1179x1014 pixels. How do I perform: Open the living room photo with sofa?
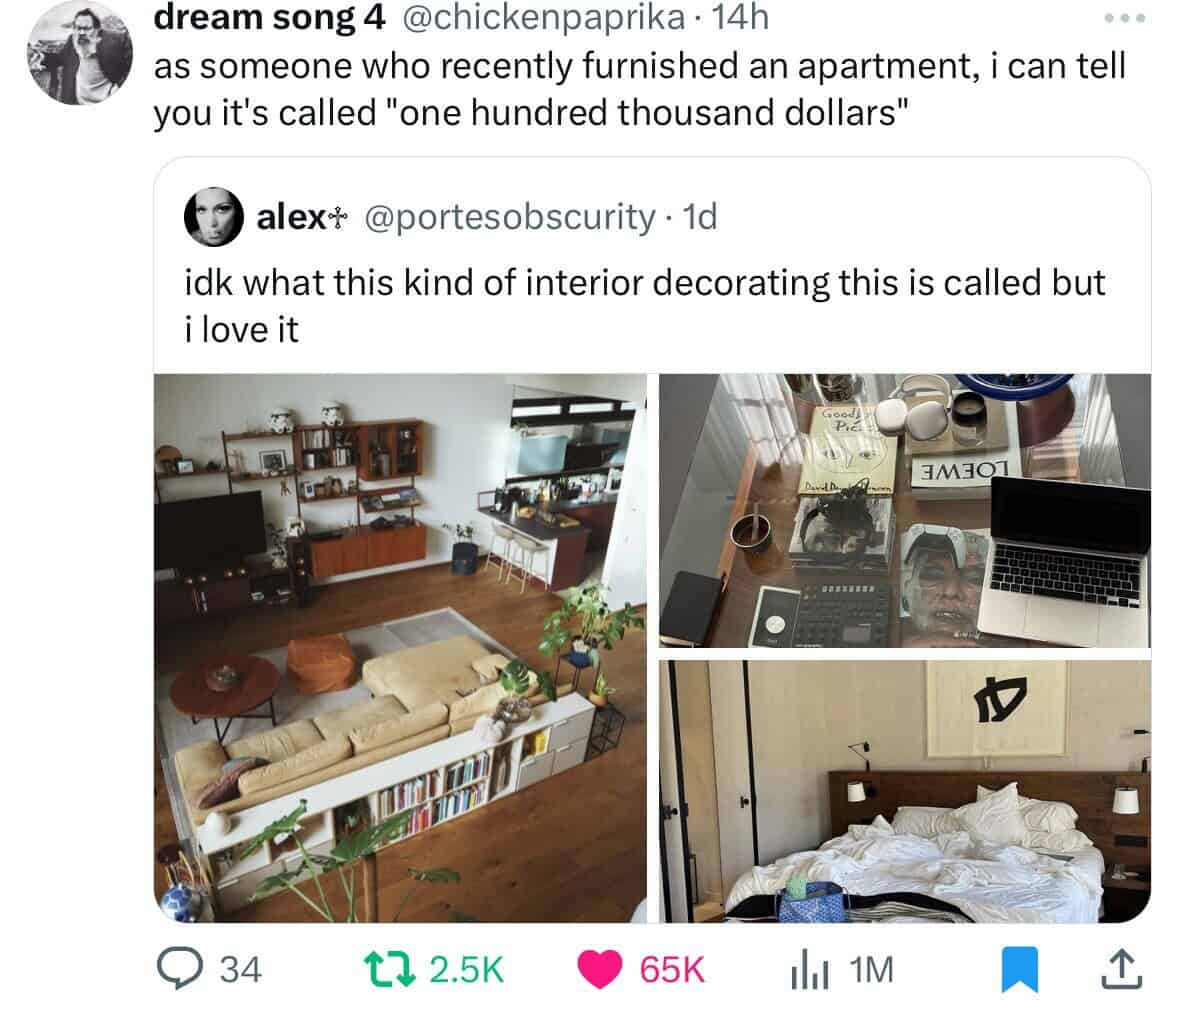(x=401, y=648)
